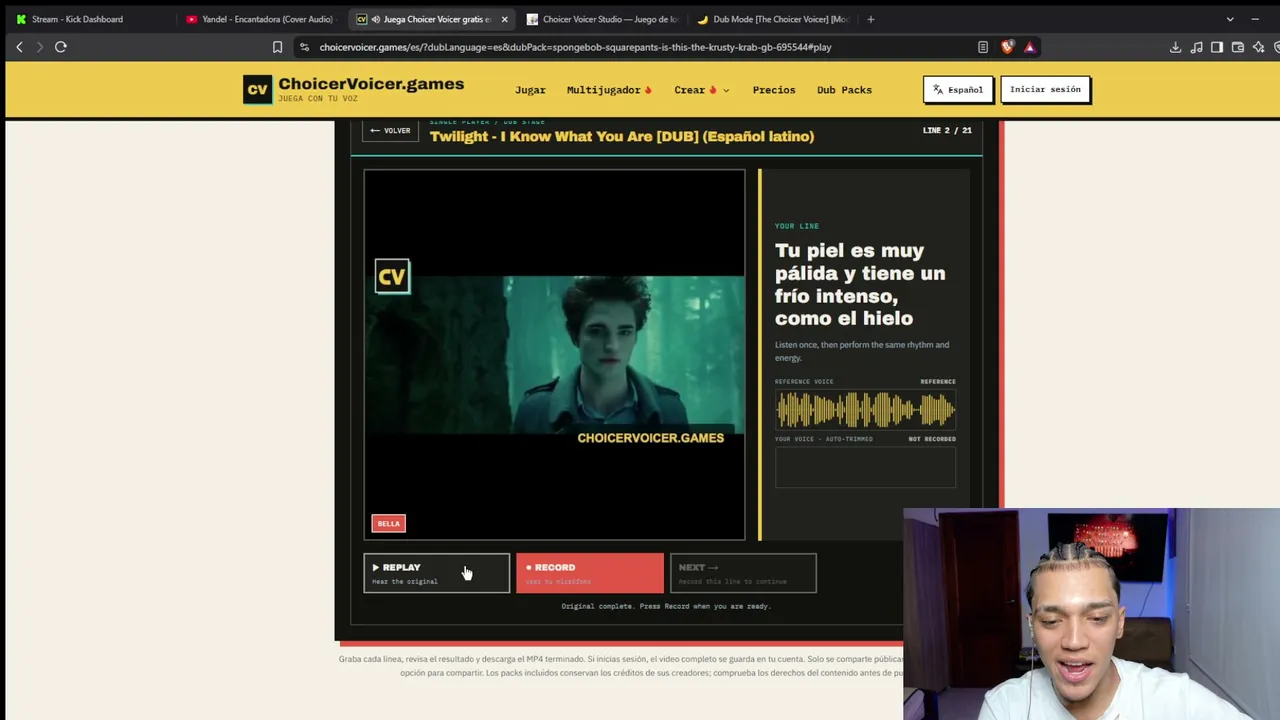
Task: Go to the Precios page
Action: (x=774, y=90)
